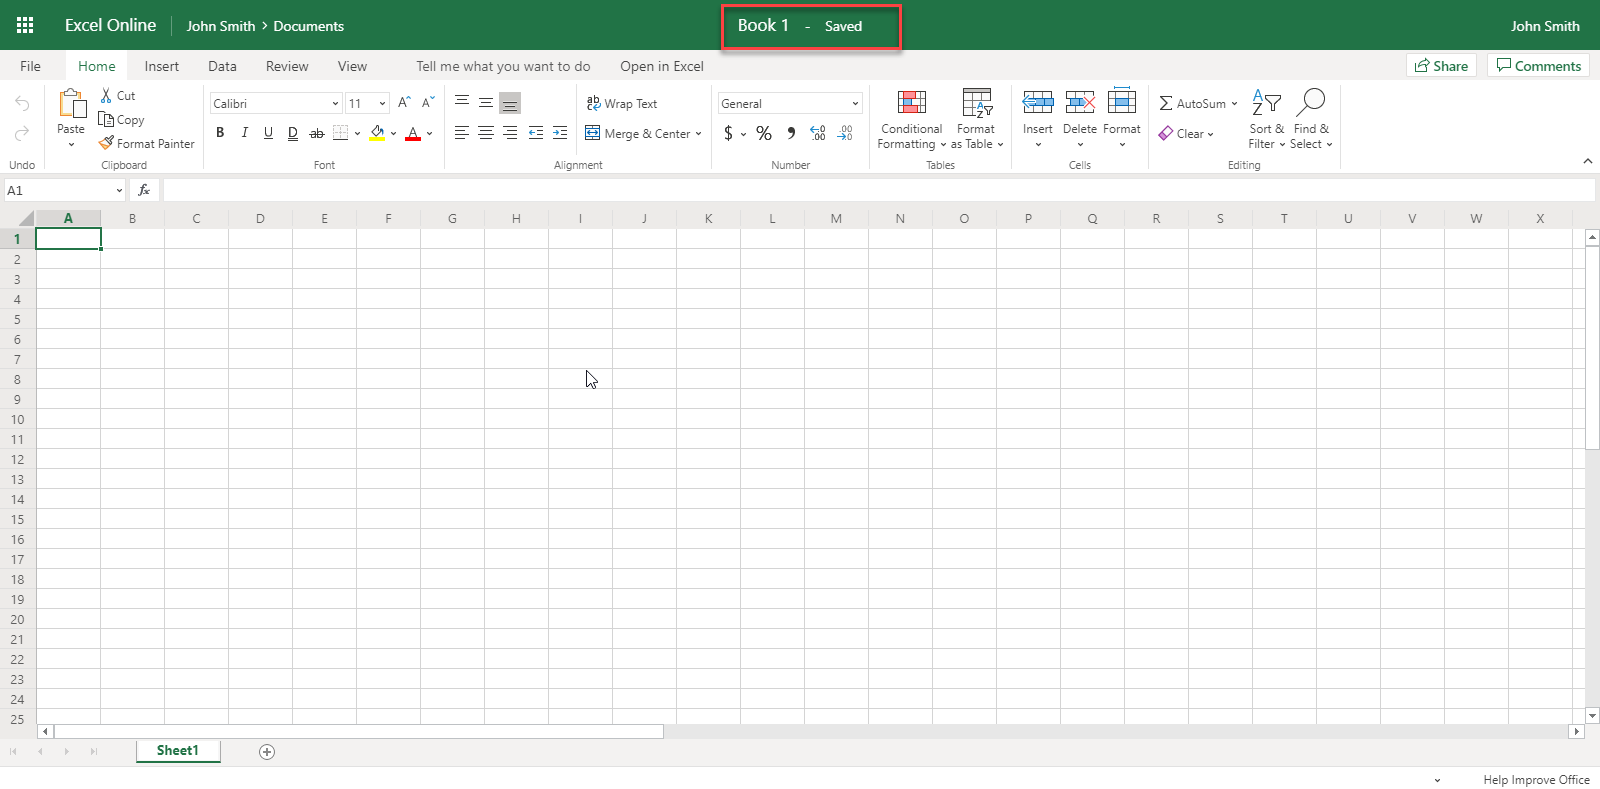This screenshot has width=1600, height=789.
Task: Toggle Wrap Text
Action: pyautogui.click(x=622, y=103)
